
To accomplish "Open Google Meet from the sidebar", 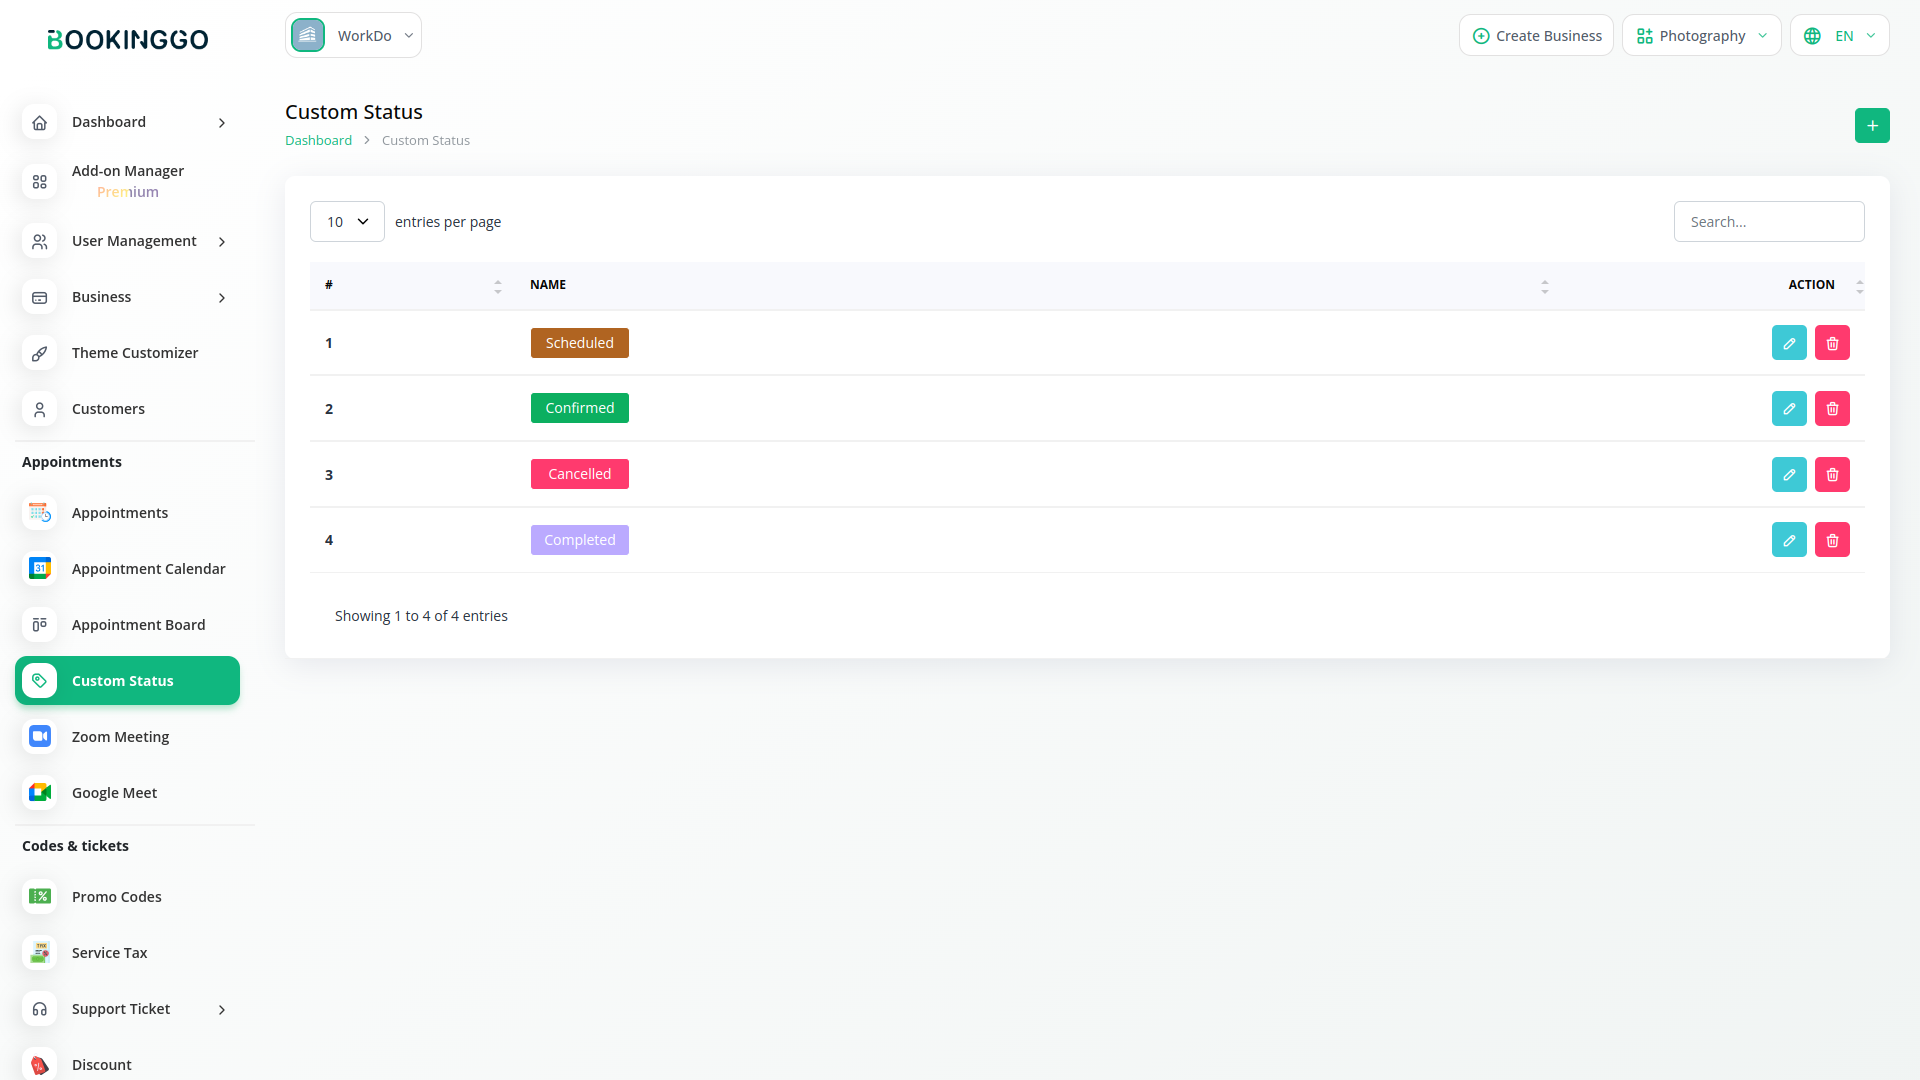I will pyautogui.click(x=114, y=793).
